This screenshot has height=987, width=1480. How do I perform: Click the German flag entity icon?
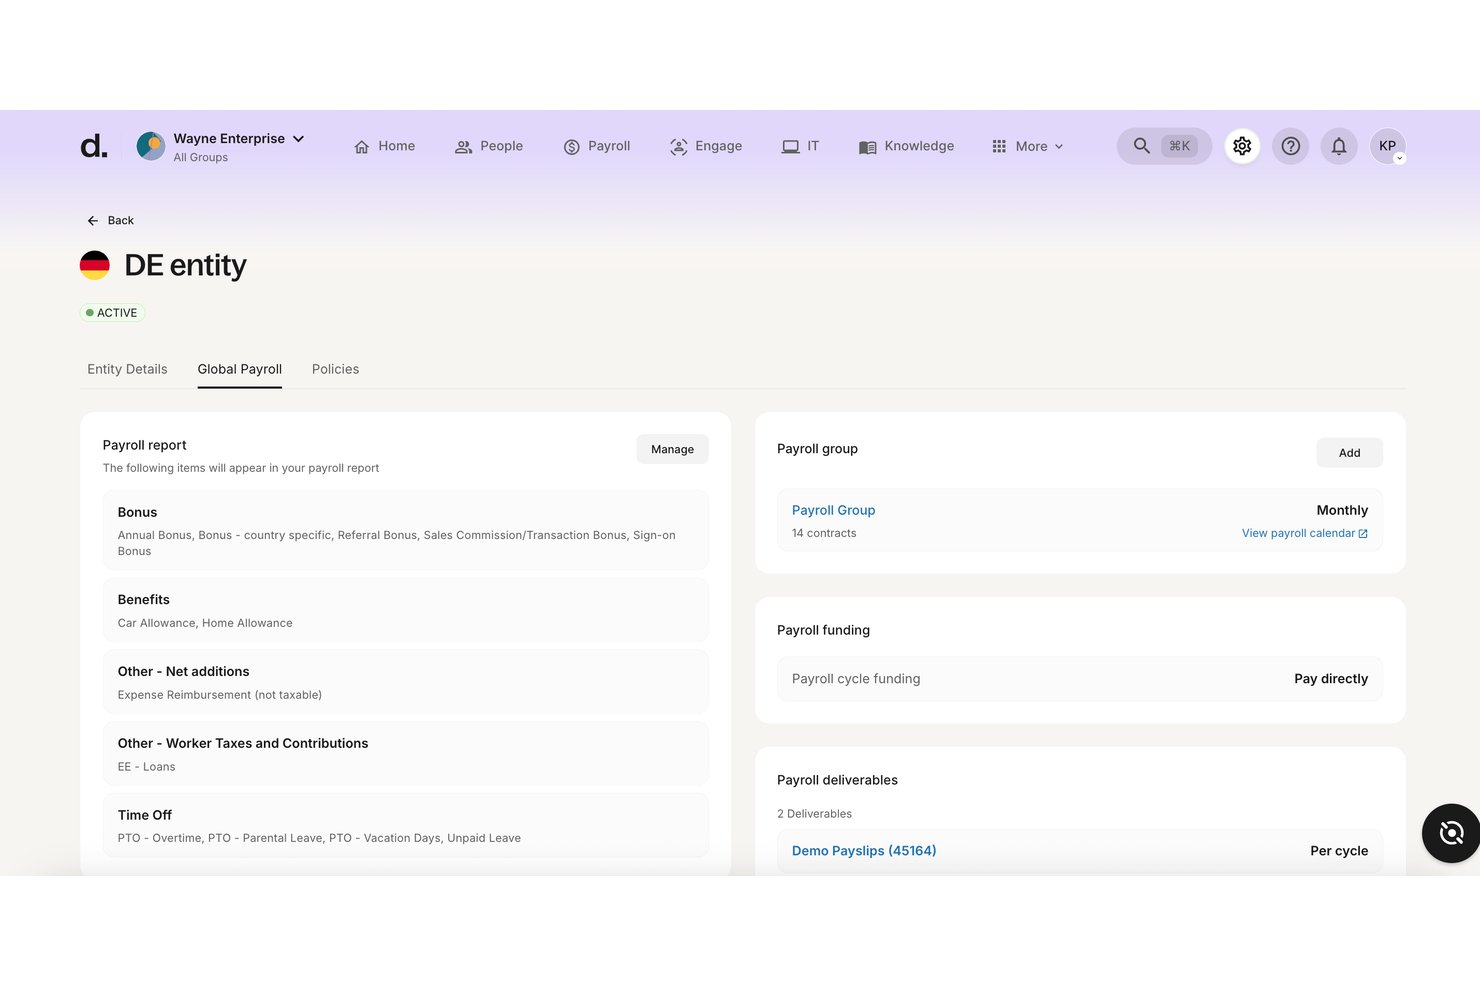[x=95, y=265]
